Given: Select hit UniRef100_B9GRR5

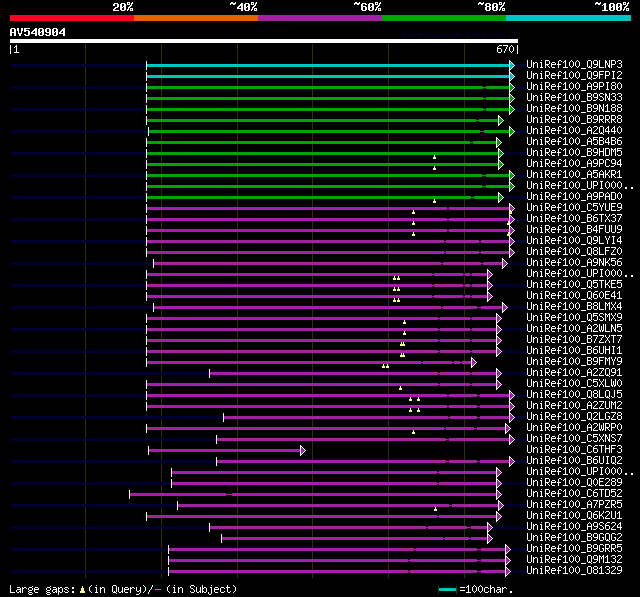Looking at the screenshot, I should coord(574,549).
